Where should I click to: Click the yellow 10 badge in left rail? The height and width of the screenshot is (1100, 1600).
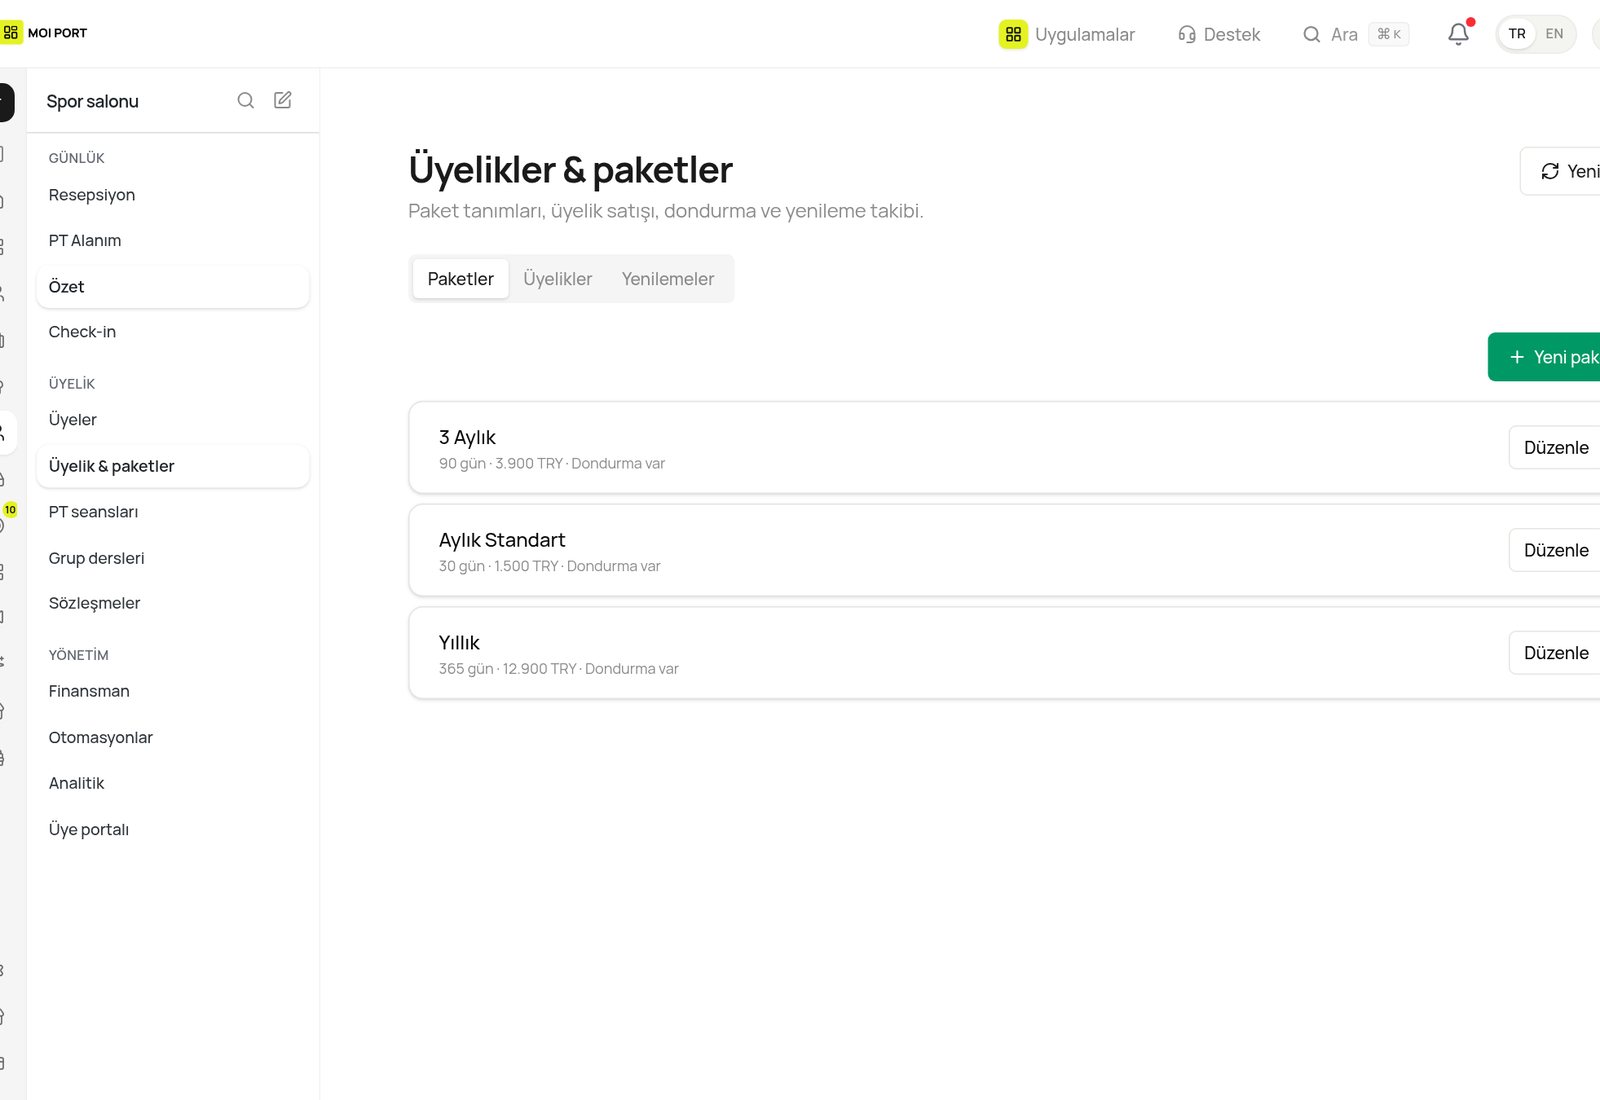point(10,510)
